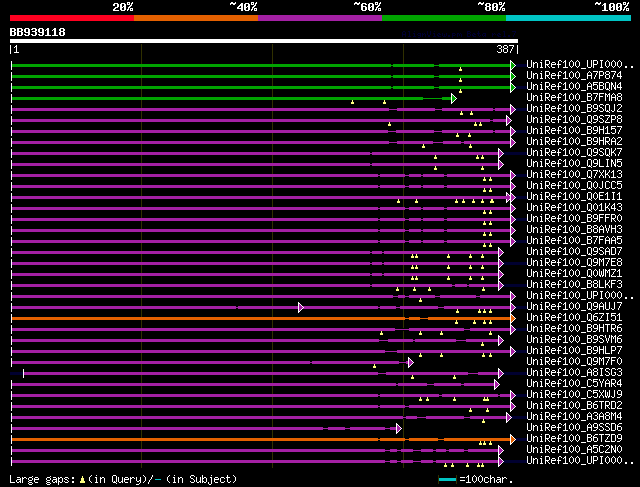Select the UniRef100_Q9SAD7 label
Screen dimensions: 640x487
point(574,251)
